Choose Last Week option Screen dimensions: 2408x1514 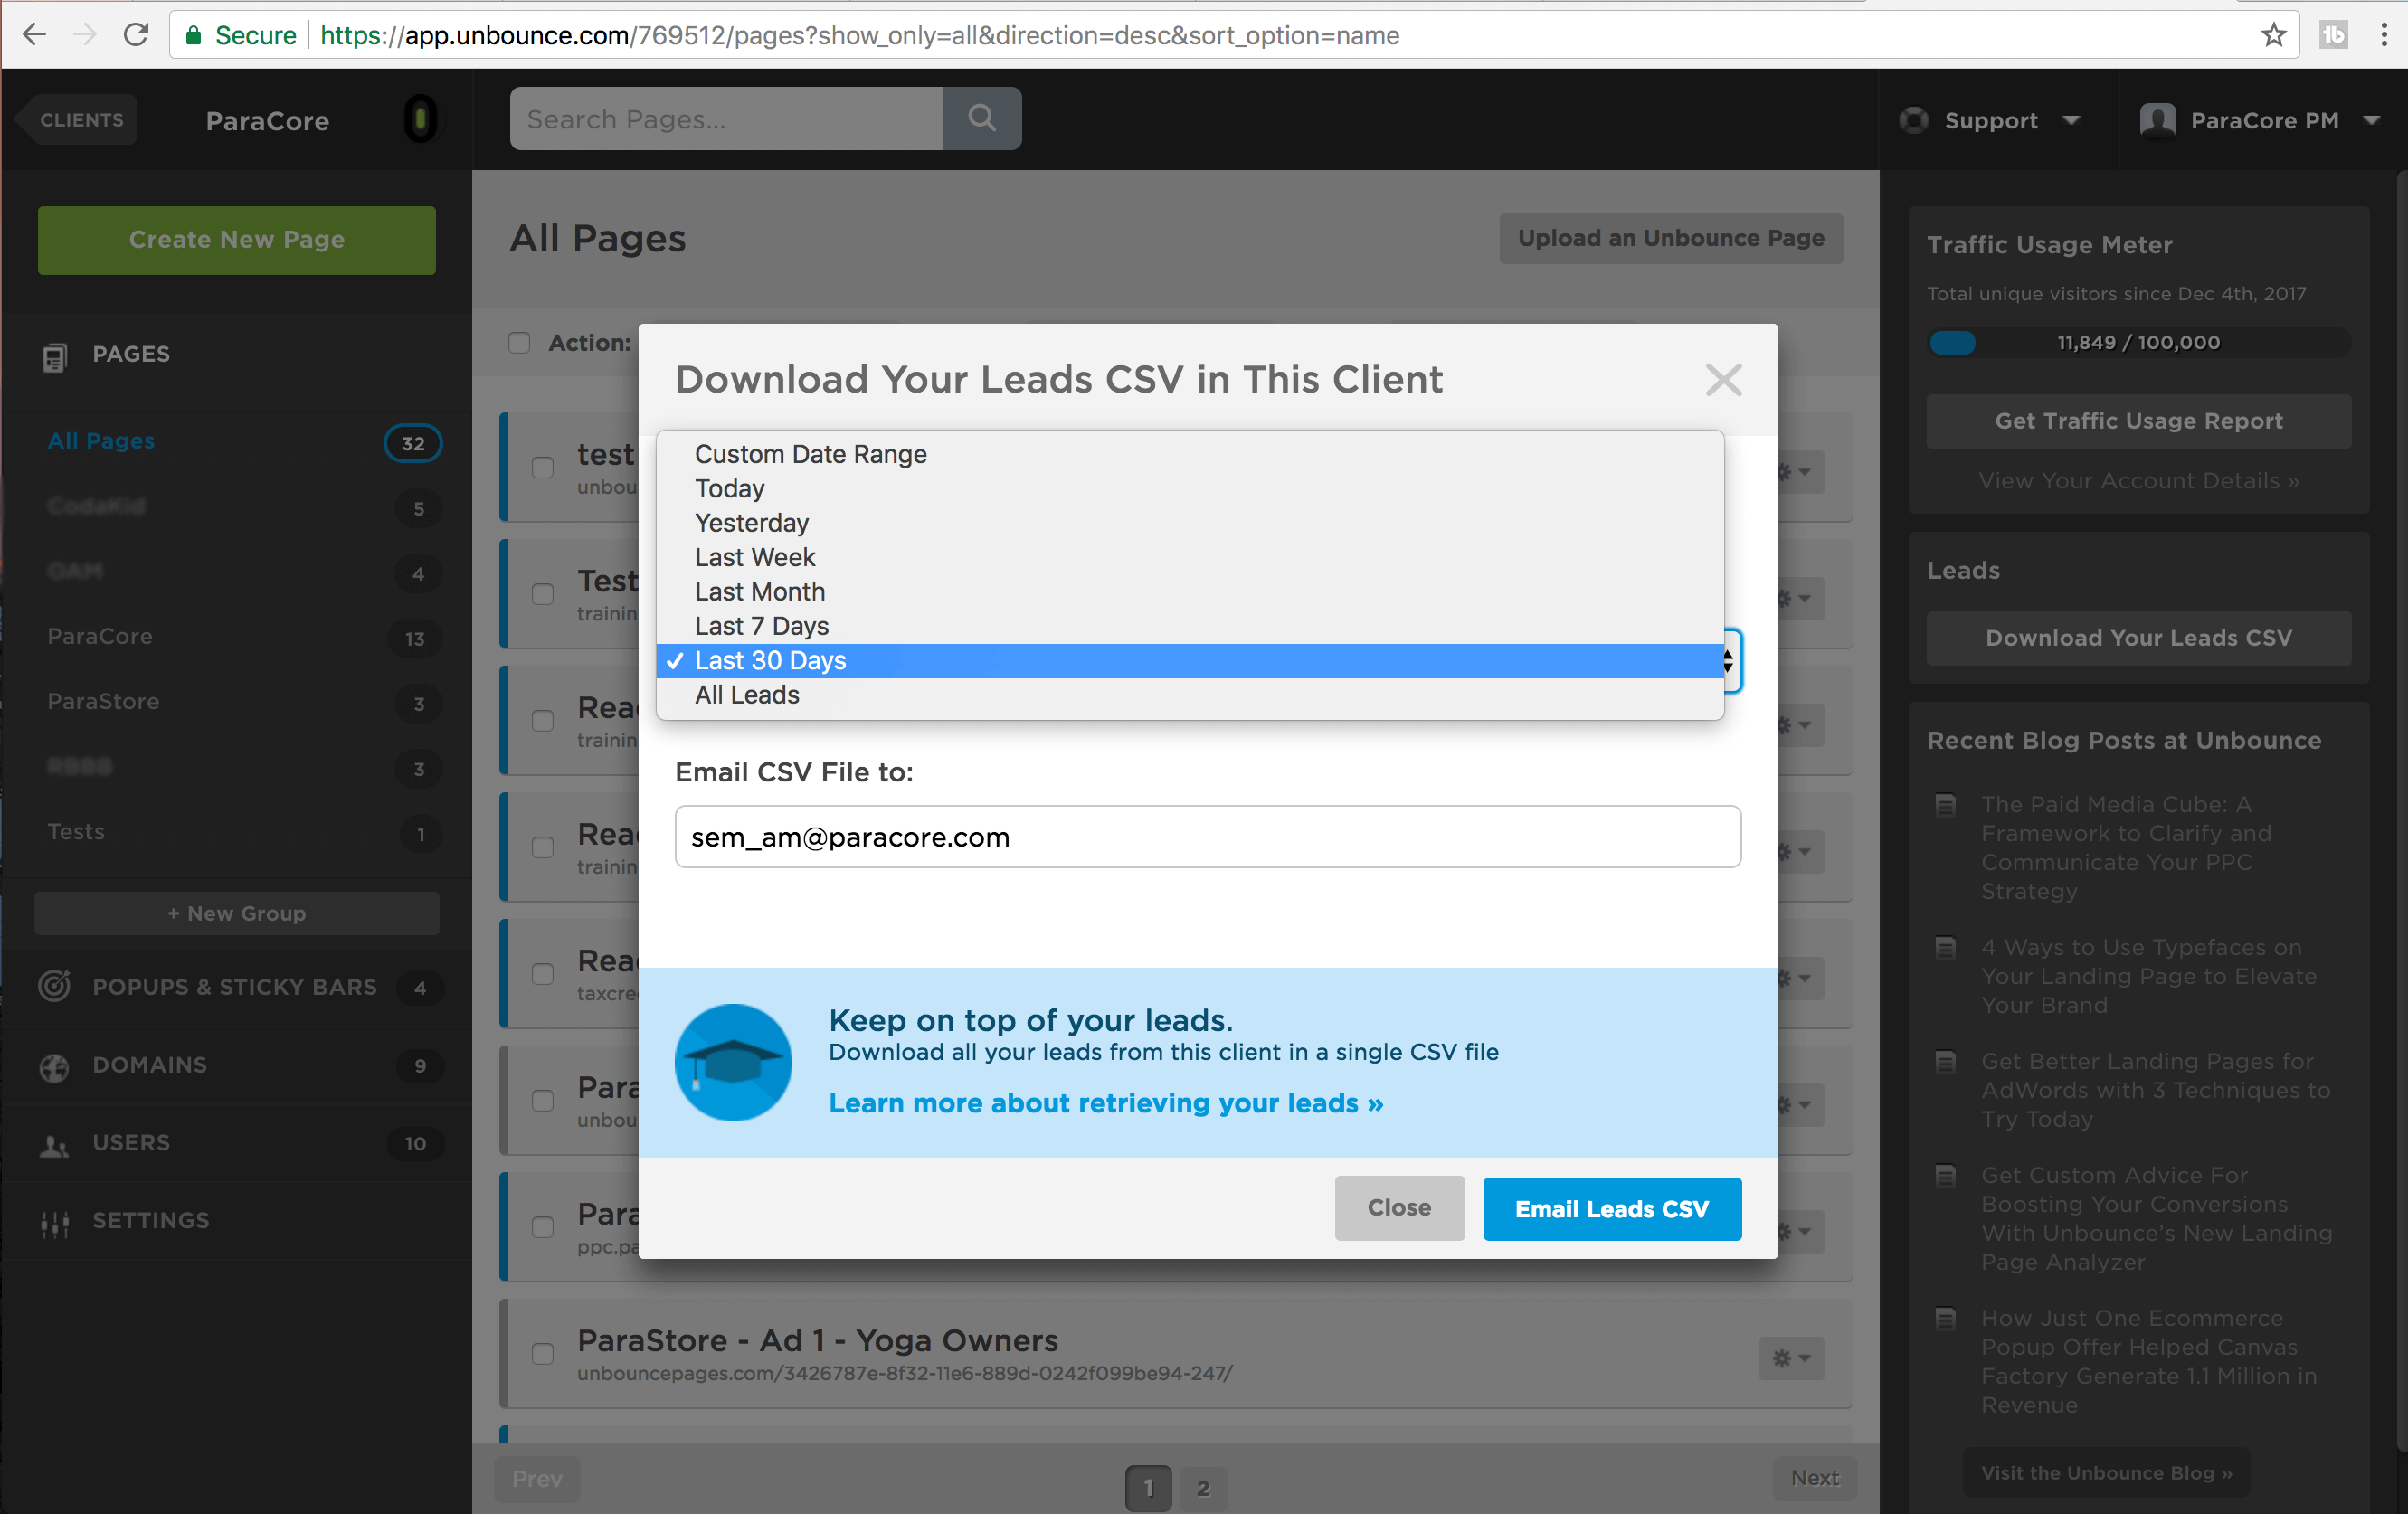click(x=1190, y=557)
